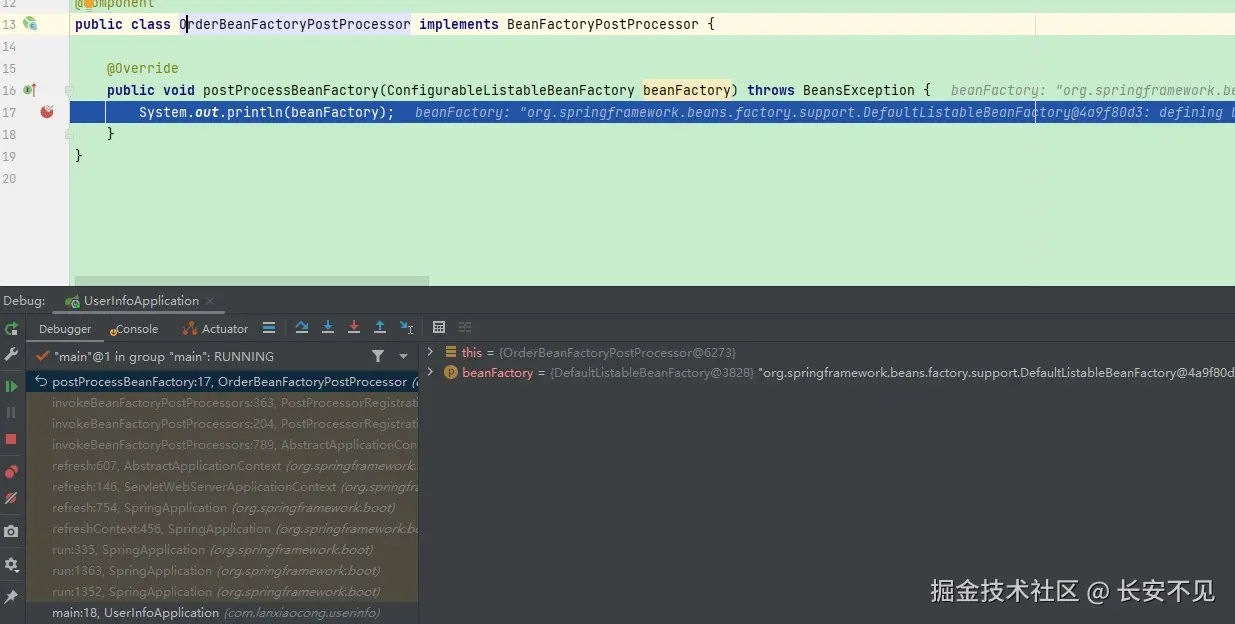Pause program execution in debug sidebar
This screenshot has width=1235, height=624.
click(11, 412)
